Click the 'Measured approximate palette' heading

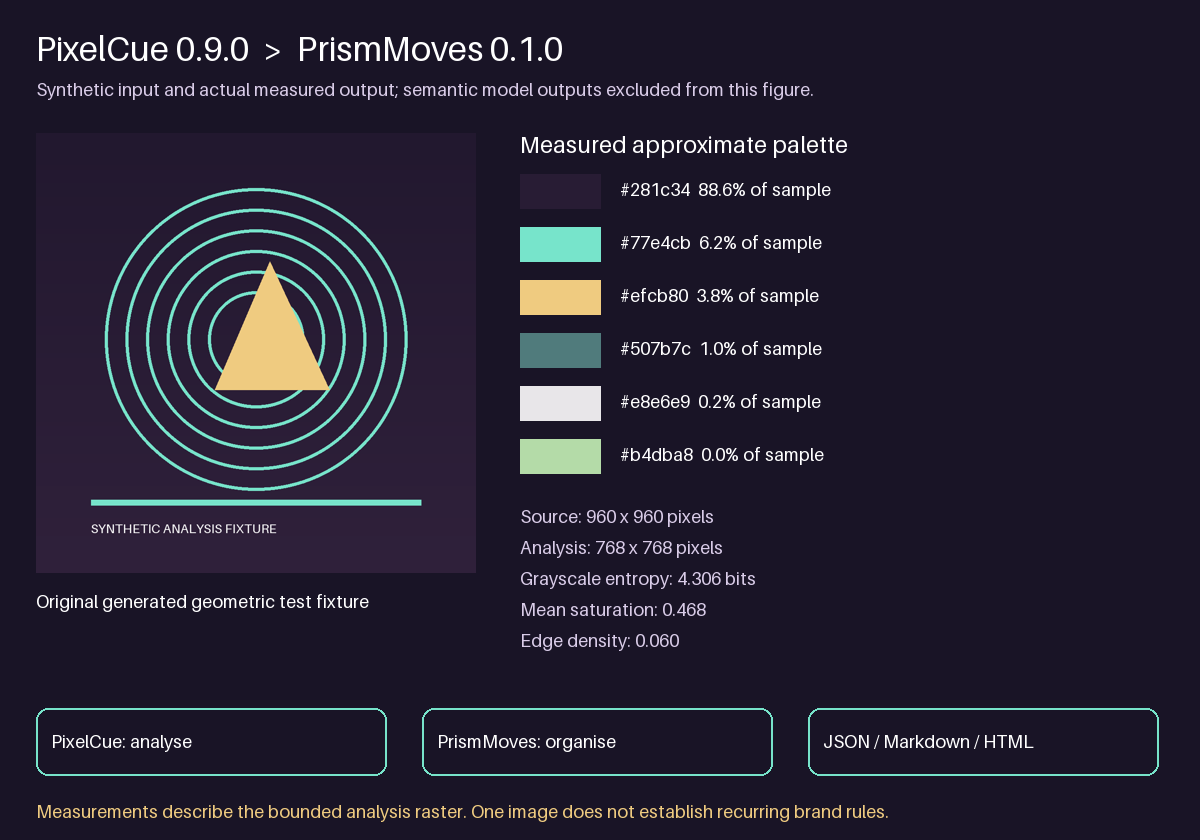coord(684,145)
